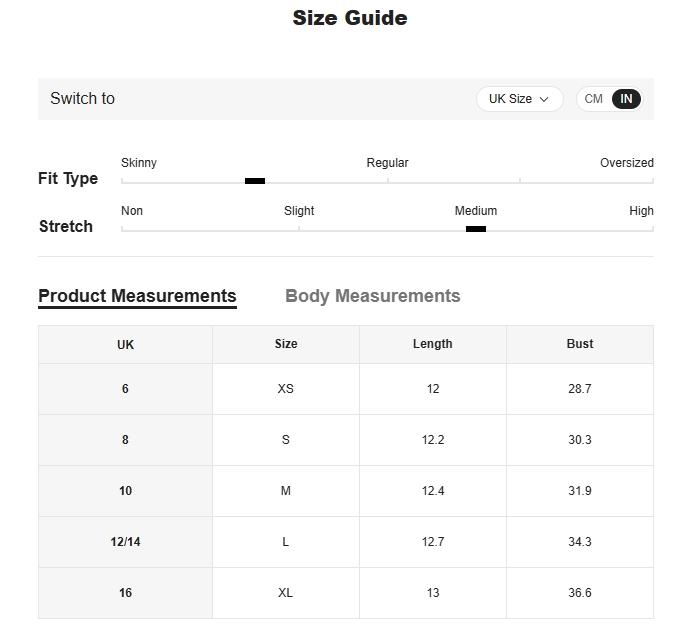Screen dimensions: 698x630
Task: Select the Product Measurements tab
Action: tap(137, 296)
